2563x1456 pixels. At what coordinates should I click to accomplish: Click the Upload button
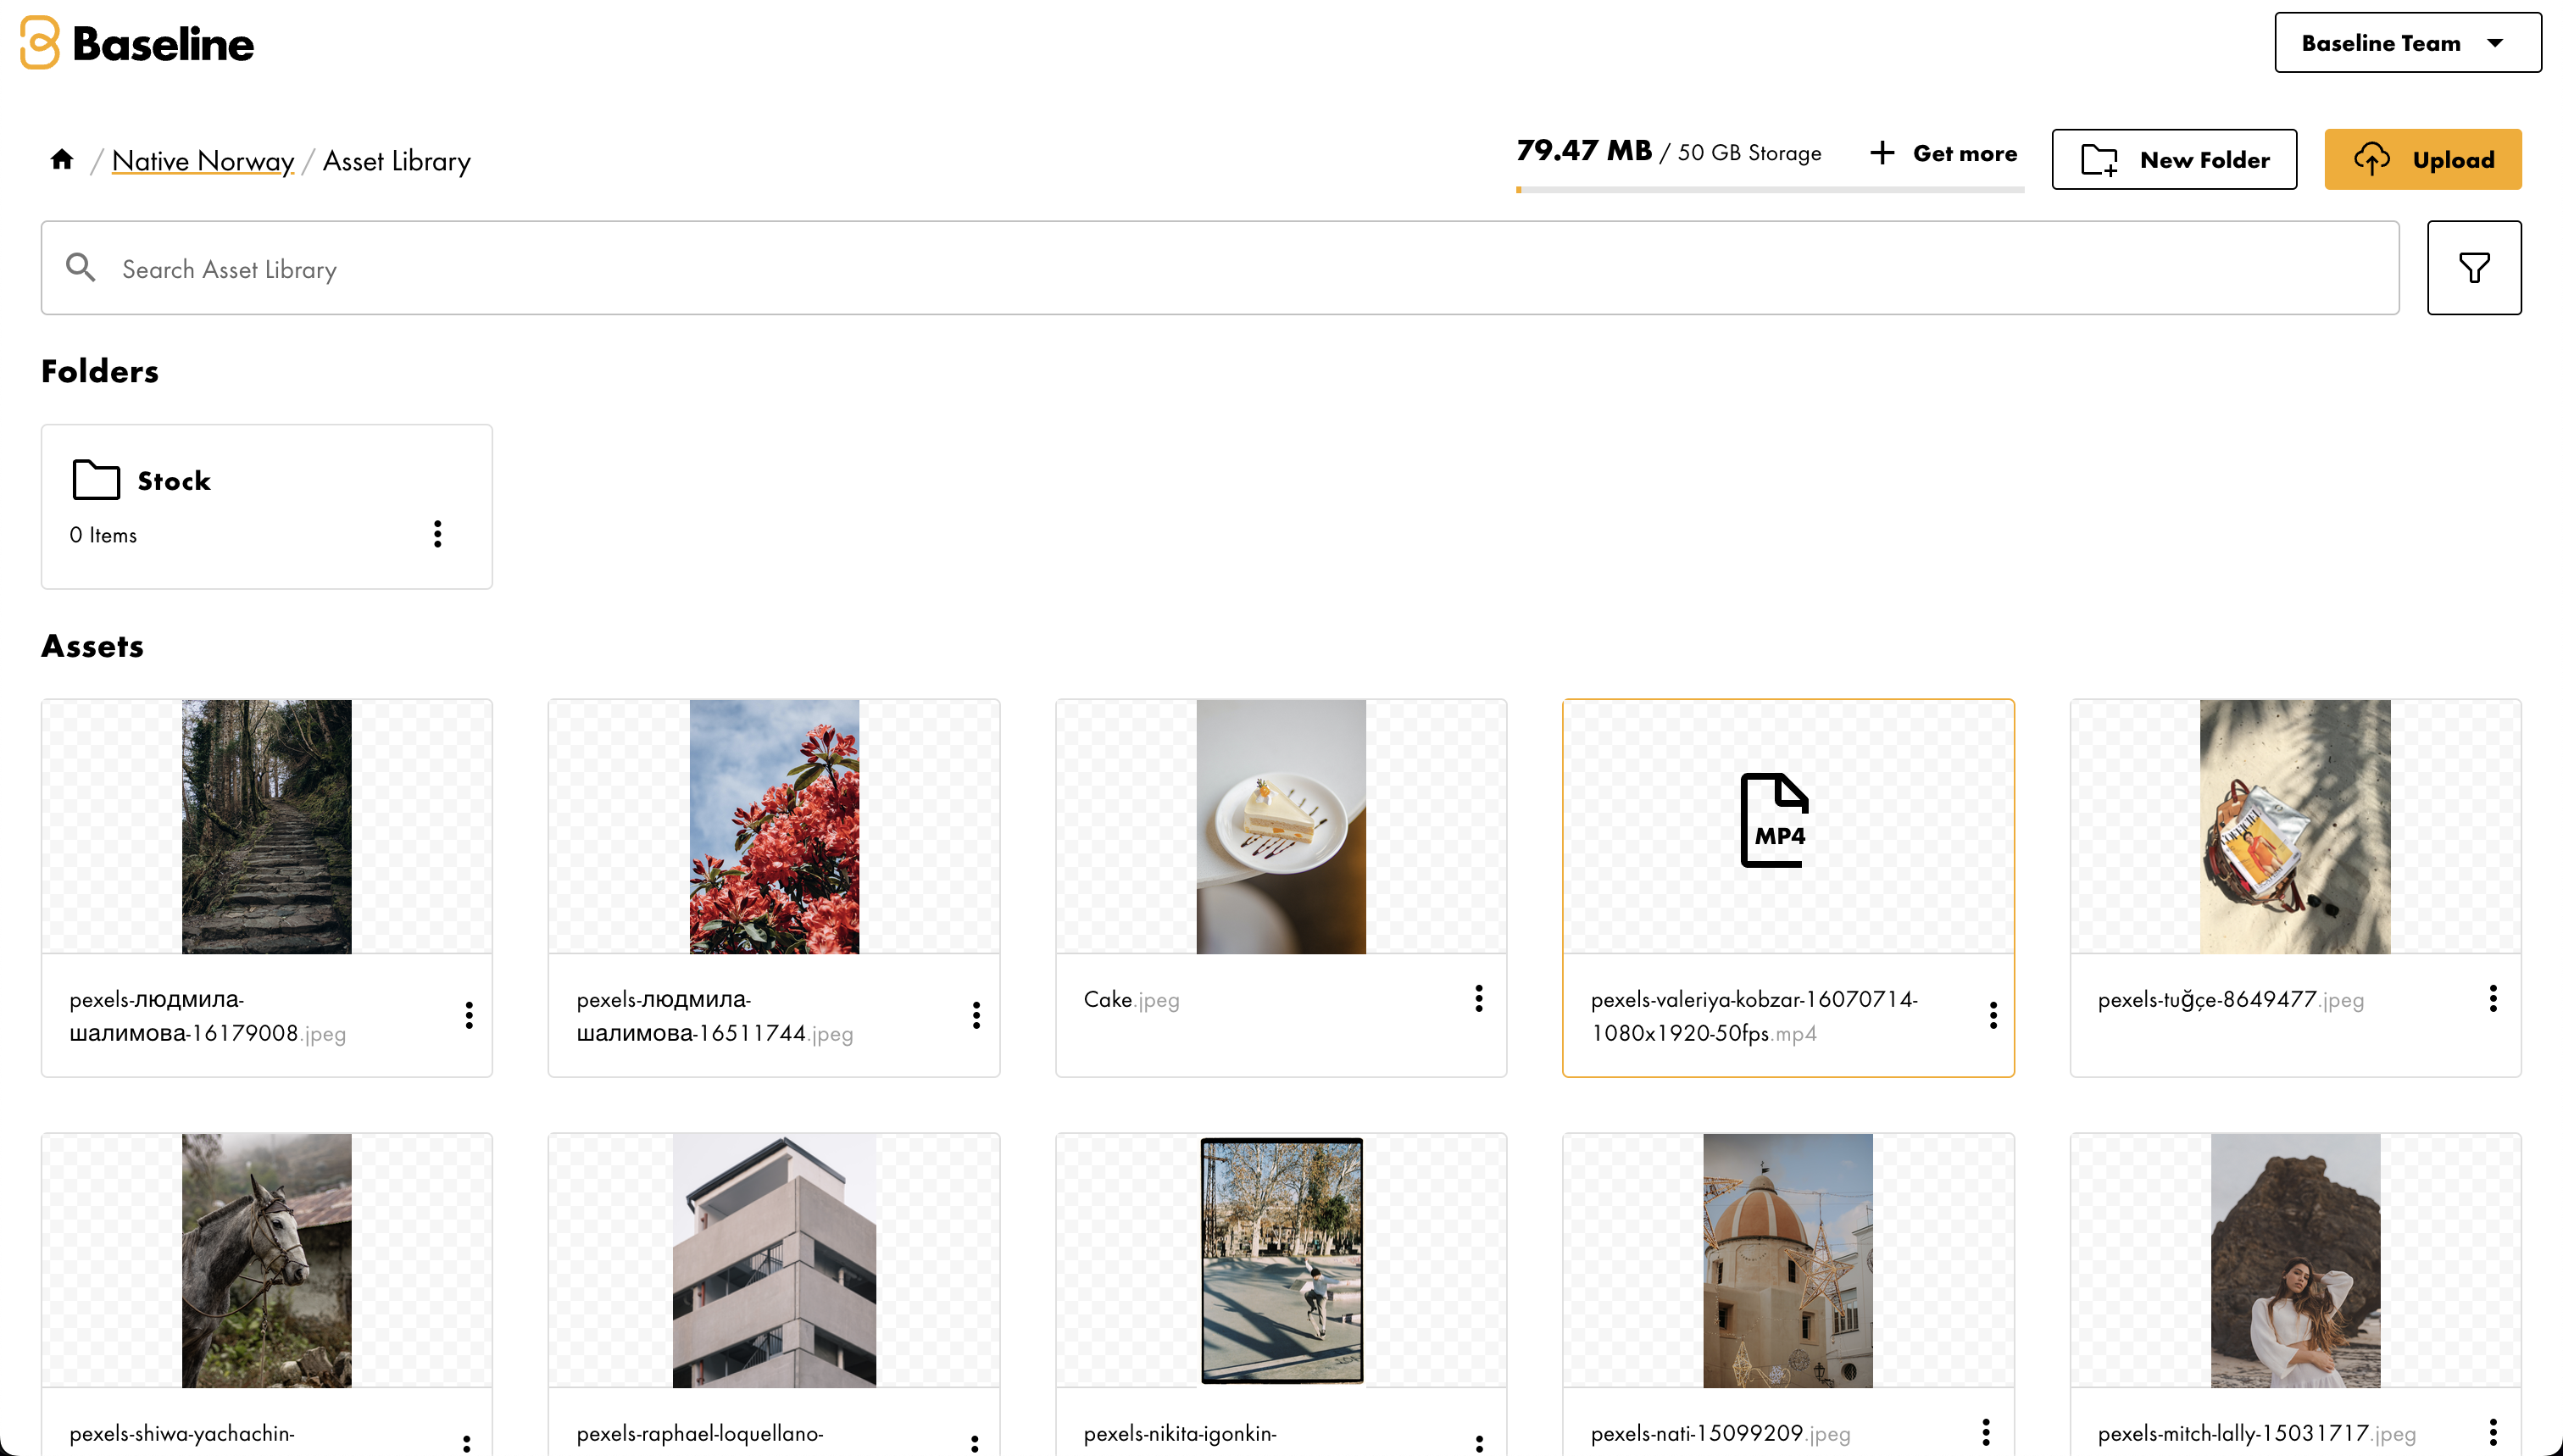point(2423,159)
